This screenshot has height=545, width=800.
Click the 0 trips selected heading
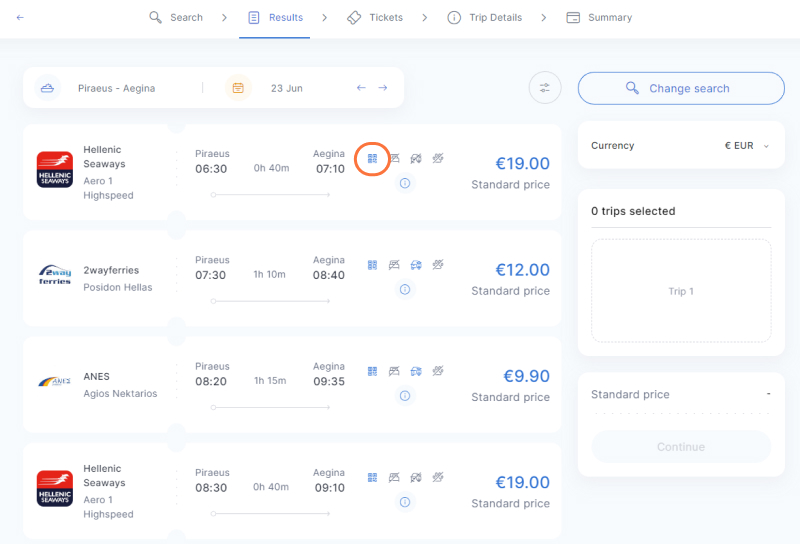coord(633,211)
